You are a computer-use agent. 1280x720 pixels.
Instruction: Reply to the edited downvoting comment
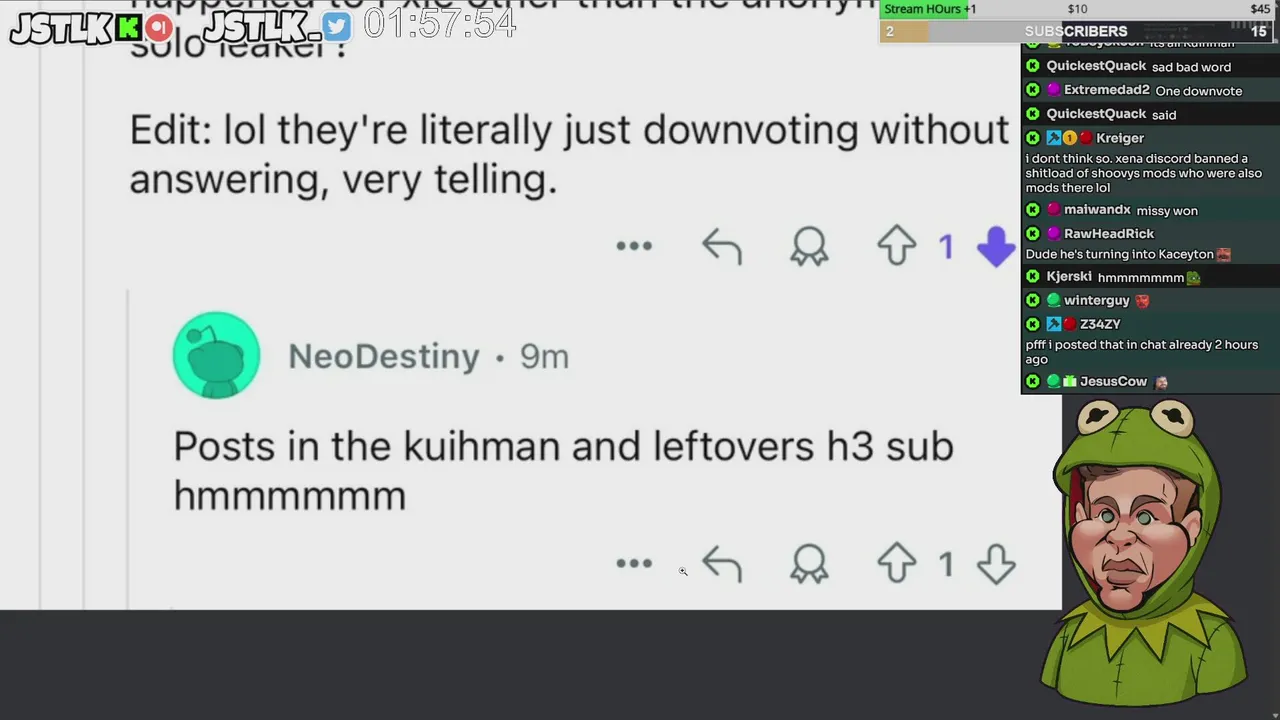click(722, 246)
